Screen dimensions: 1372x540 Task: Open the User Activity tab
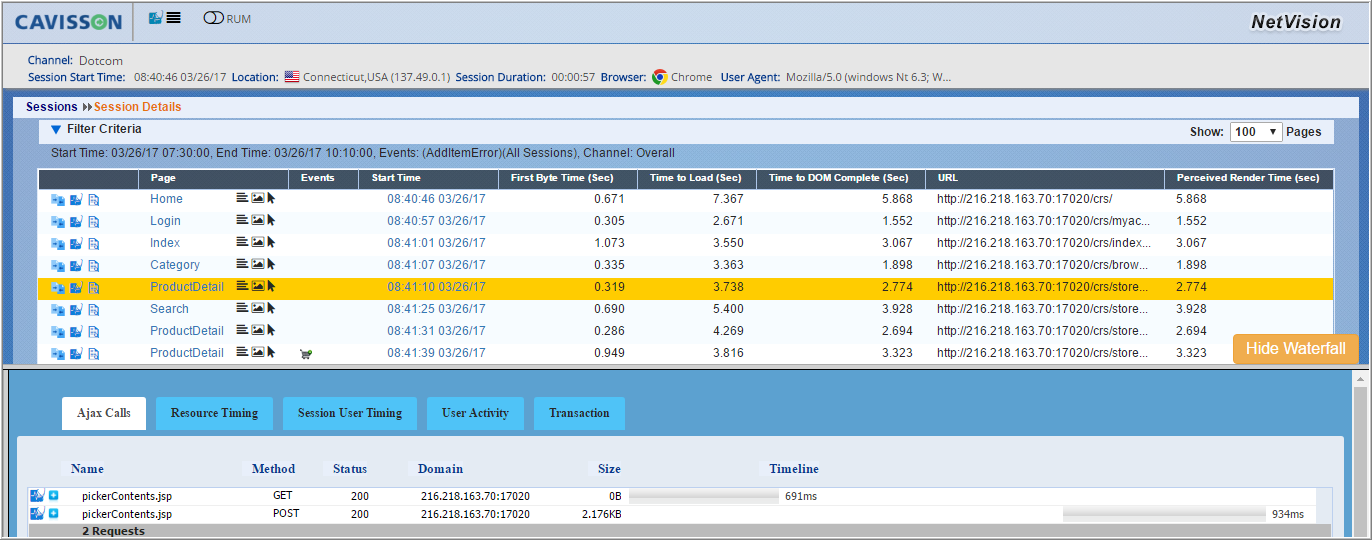point(475,413)
